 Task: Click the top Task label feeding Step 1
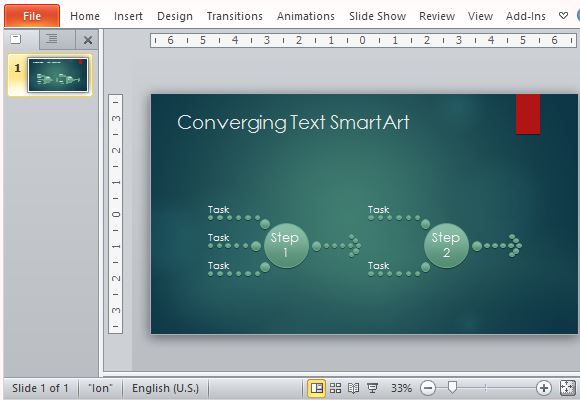(x=218, y=209)
